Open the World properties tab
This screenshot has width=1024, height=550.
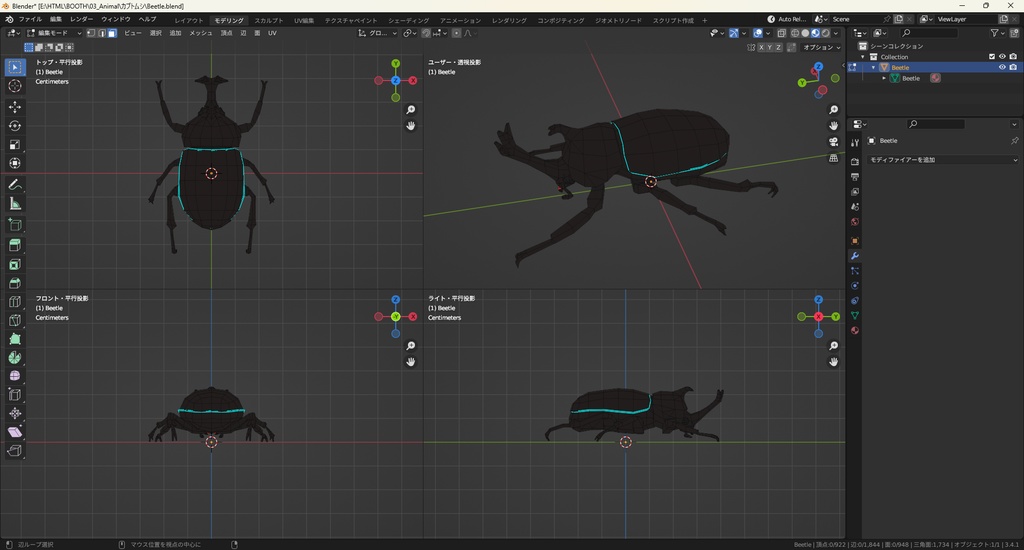(x=854, y=222)
